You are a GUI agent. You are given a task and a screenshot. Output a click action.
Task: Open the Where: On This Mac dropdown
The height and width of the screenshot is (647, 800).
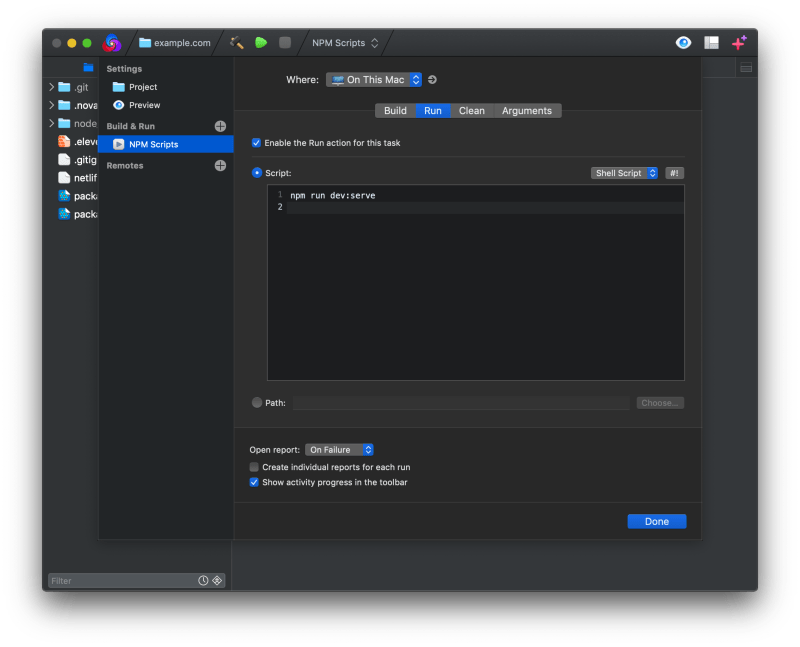click(x=374, y=79)
